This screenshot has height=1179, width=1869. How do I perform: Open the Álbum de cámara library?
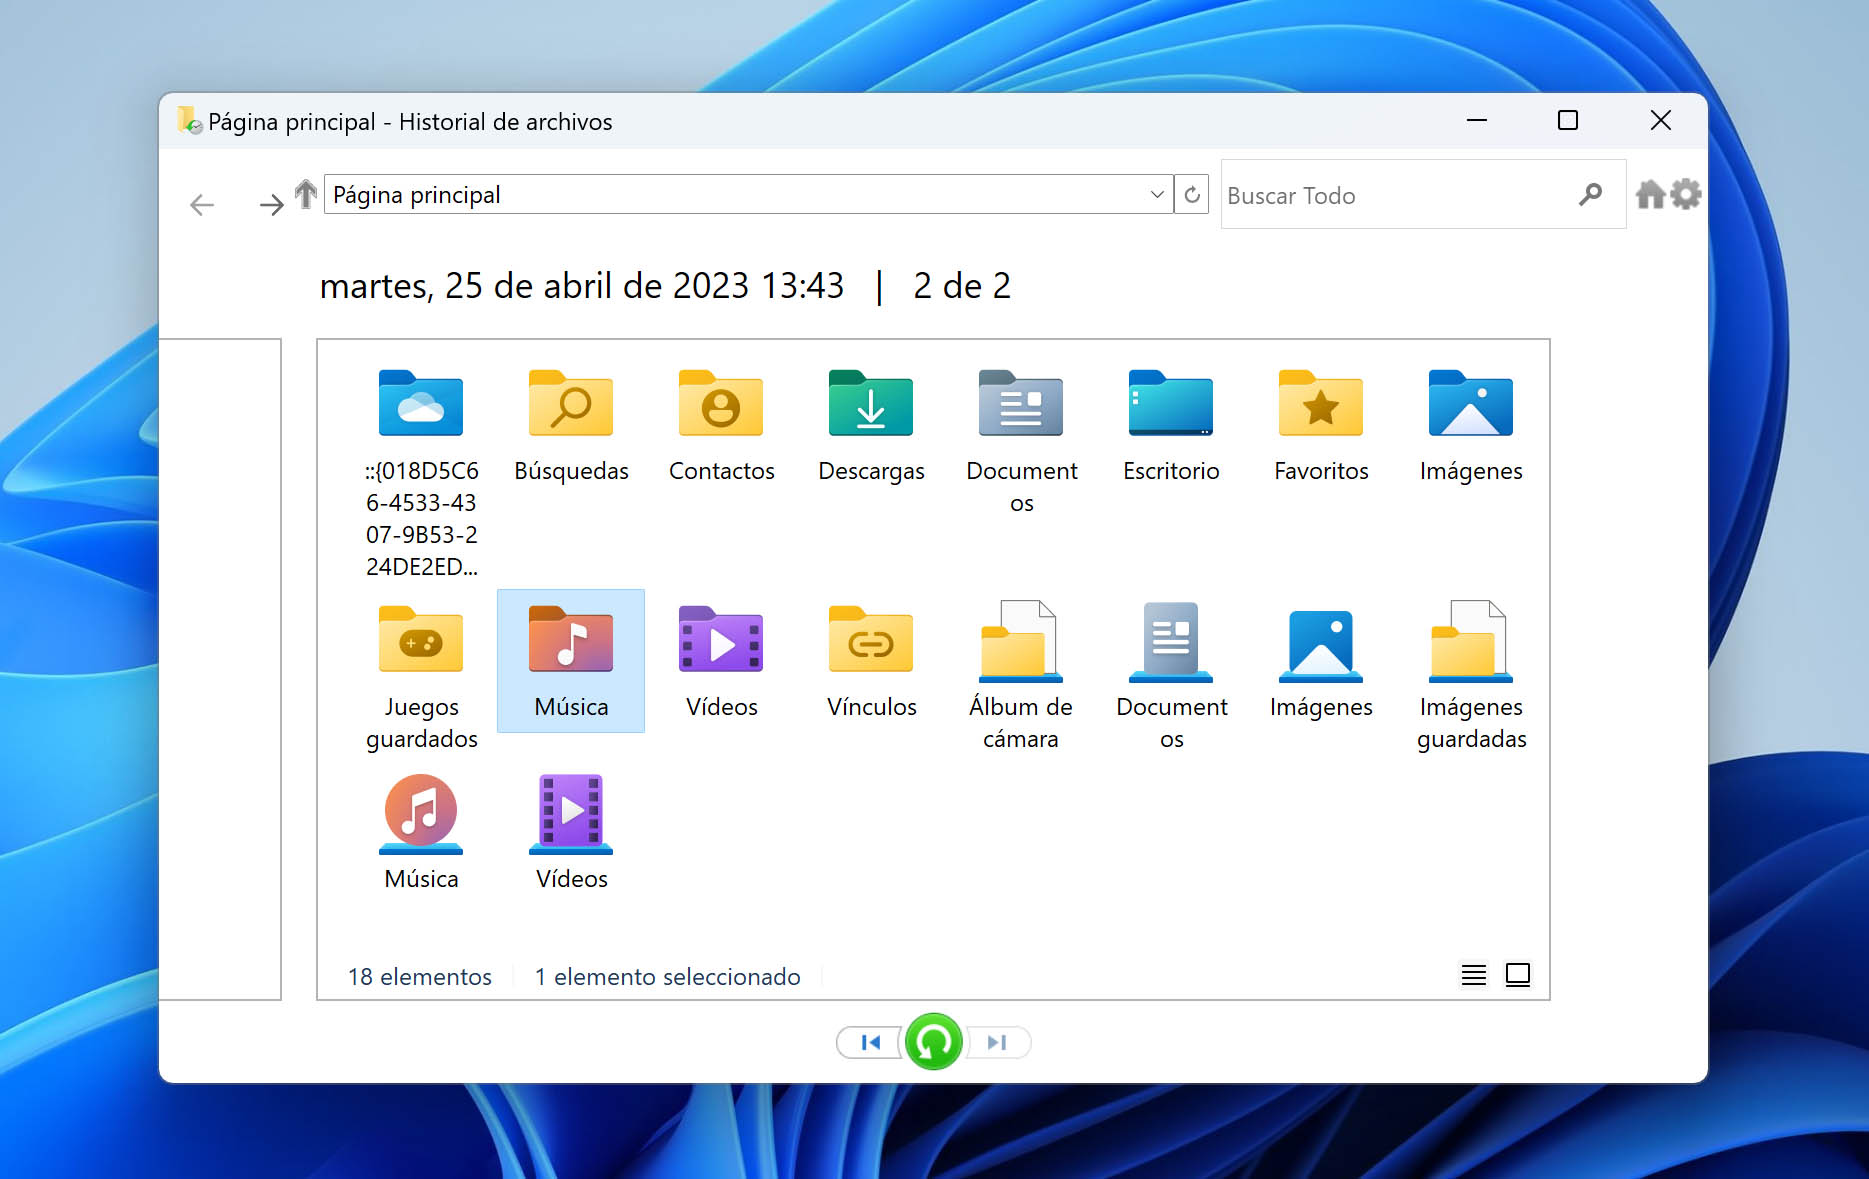click(1021, 641)
